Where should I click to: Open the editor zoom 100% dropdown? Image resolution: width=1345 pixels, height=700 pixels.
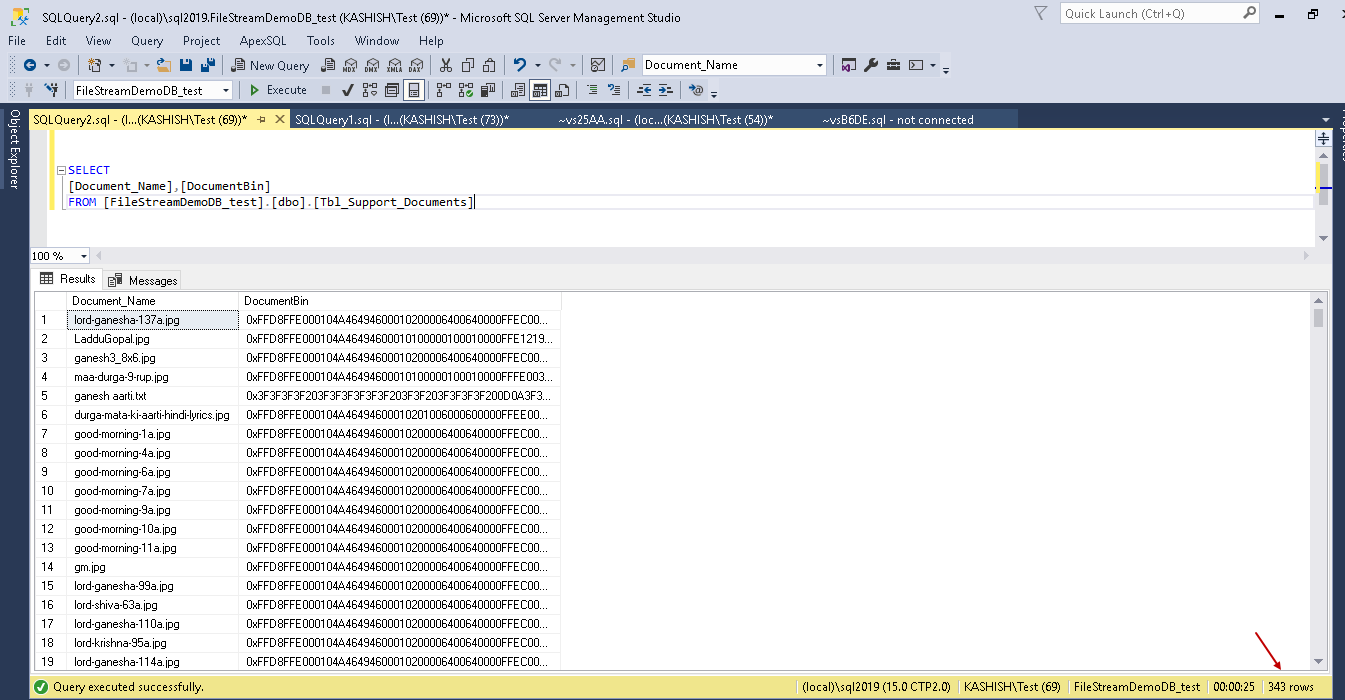point(83,256)
